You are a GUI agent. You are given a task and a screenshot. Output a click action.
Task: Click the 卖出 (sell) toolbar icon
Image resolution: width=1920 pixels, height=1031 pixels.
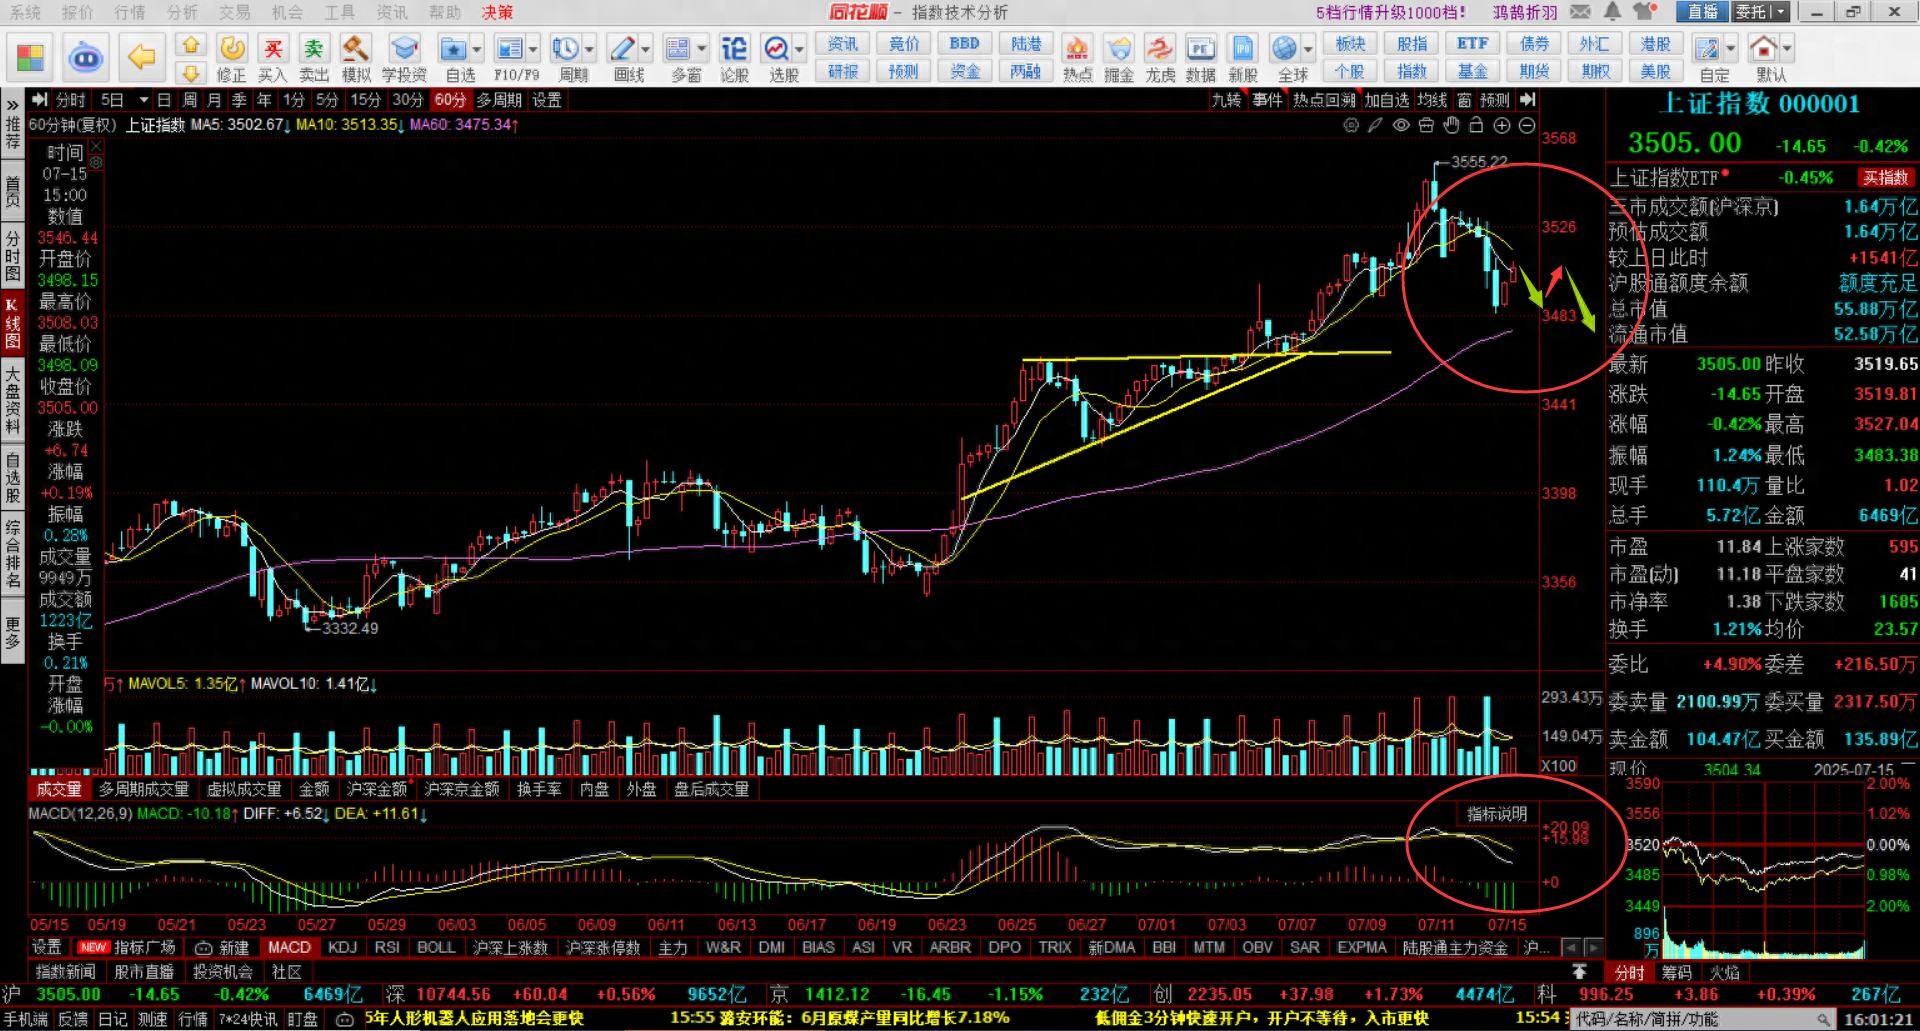(314, 58)
